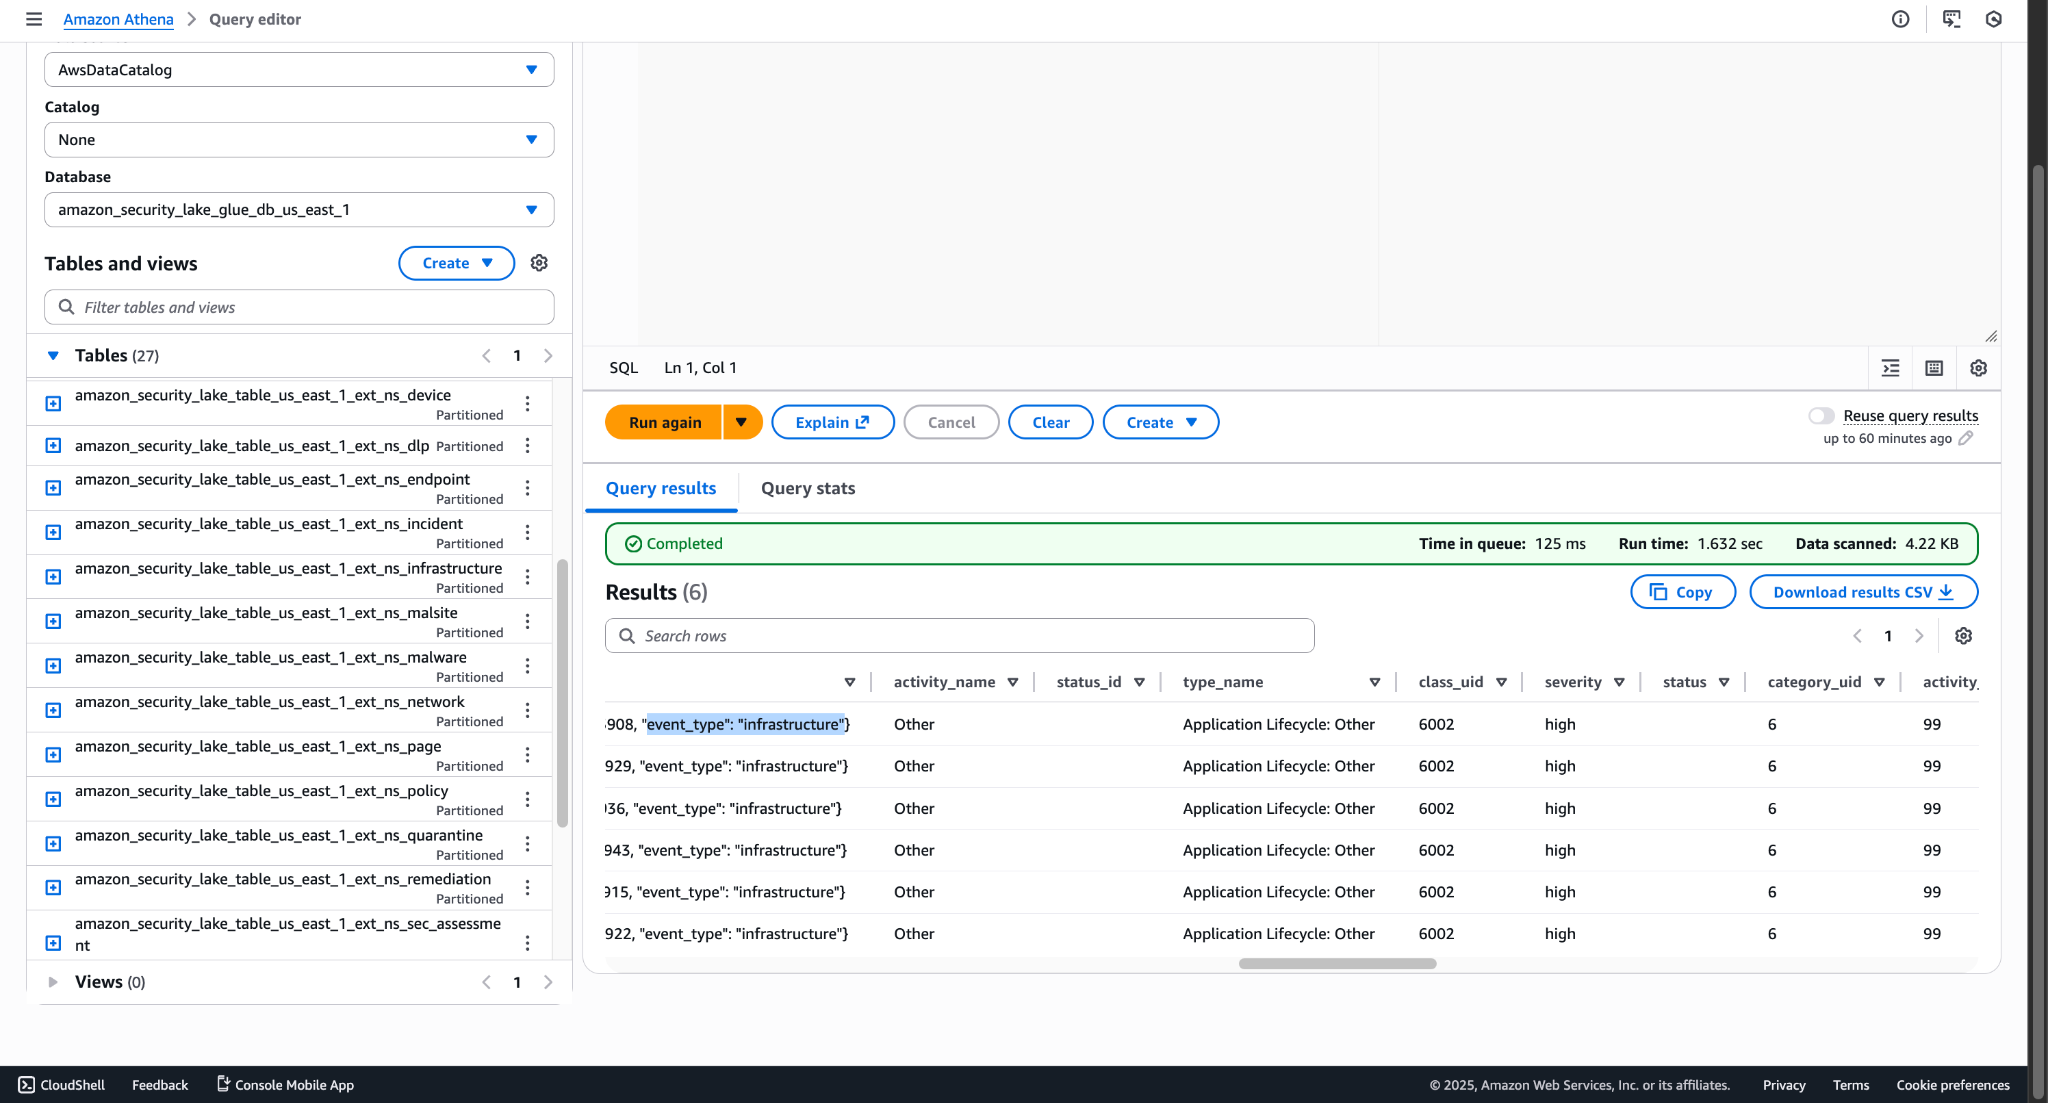
Task: Expand the ext_ns_malware table plus icon
Action: (54, 666)
